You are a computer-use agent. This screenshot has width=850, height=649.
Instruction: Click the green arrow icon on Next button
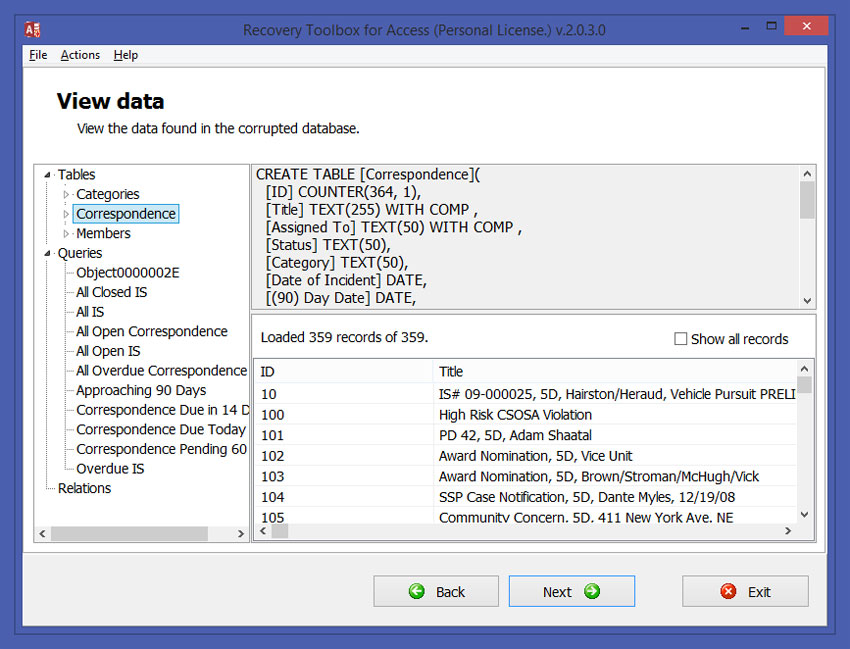(x=592, y=592)
